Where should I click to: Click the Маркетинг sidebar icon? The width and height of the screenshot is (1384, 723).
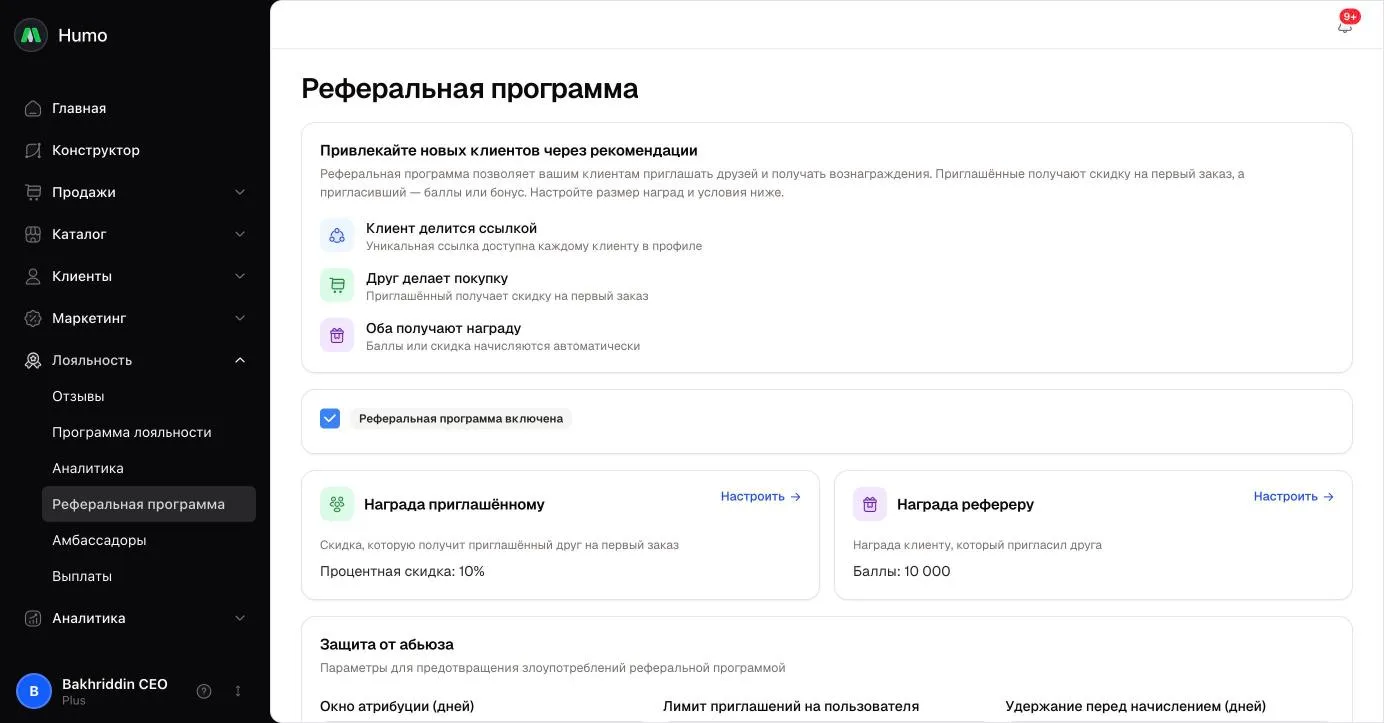point(33,318)
